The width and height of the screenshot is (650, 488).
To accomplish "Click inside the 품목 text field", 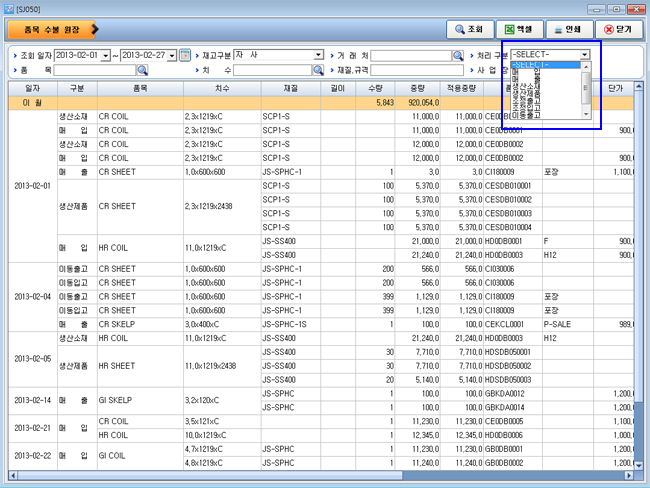I will 95,70.
